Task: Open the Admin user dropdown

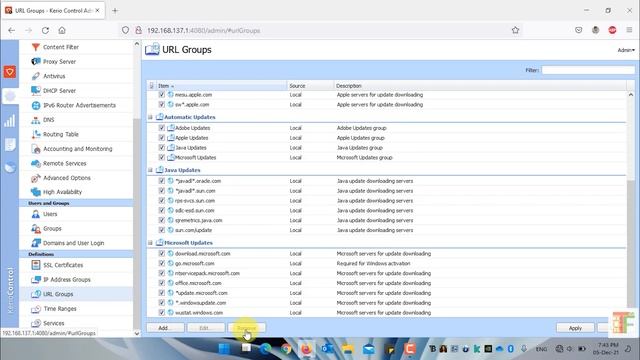Action: (x=626, y=50)
